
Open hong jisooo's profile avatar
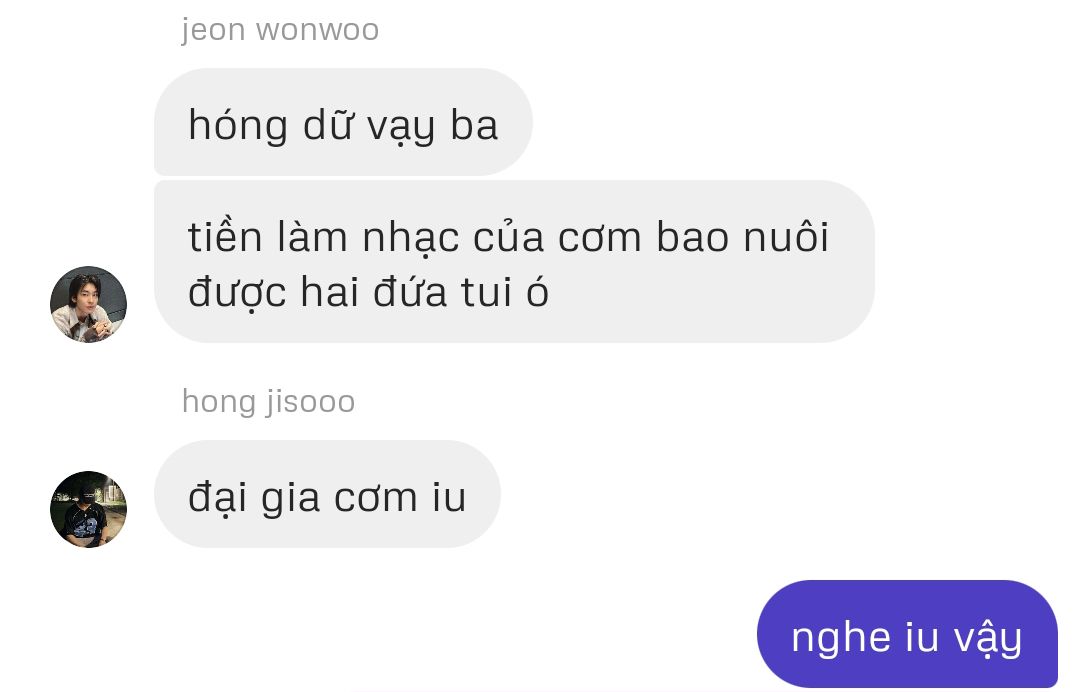pyautogui.click(x=88, y=509)
